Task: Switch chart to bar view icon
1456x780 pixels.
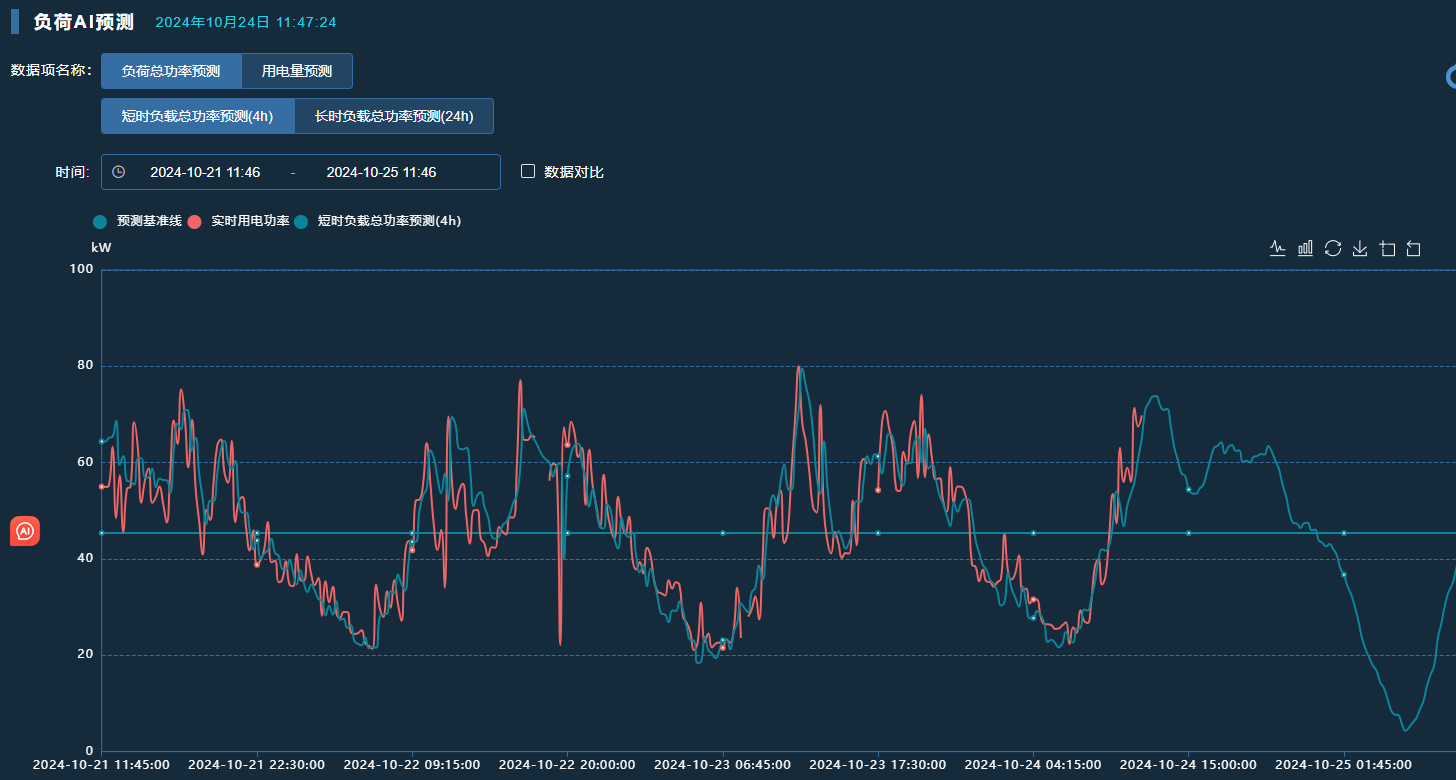Action: [x=1305, y=248]
